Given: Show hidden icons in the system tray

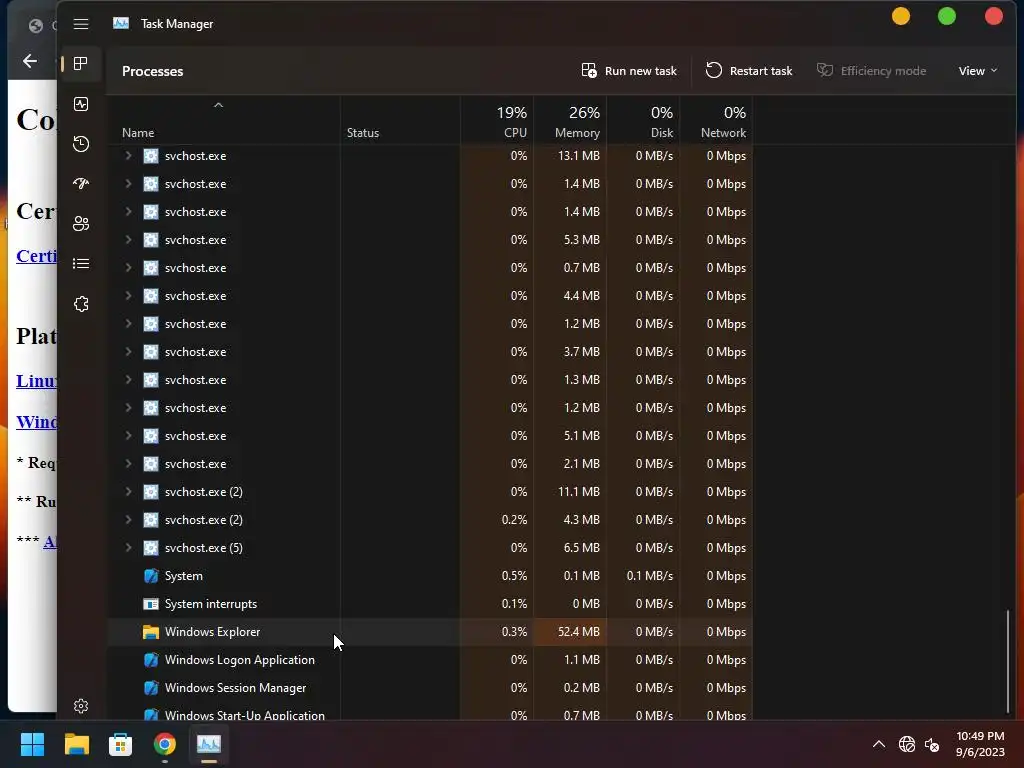Looking at the screenshot, I should (879, 744).
